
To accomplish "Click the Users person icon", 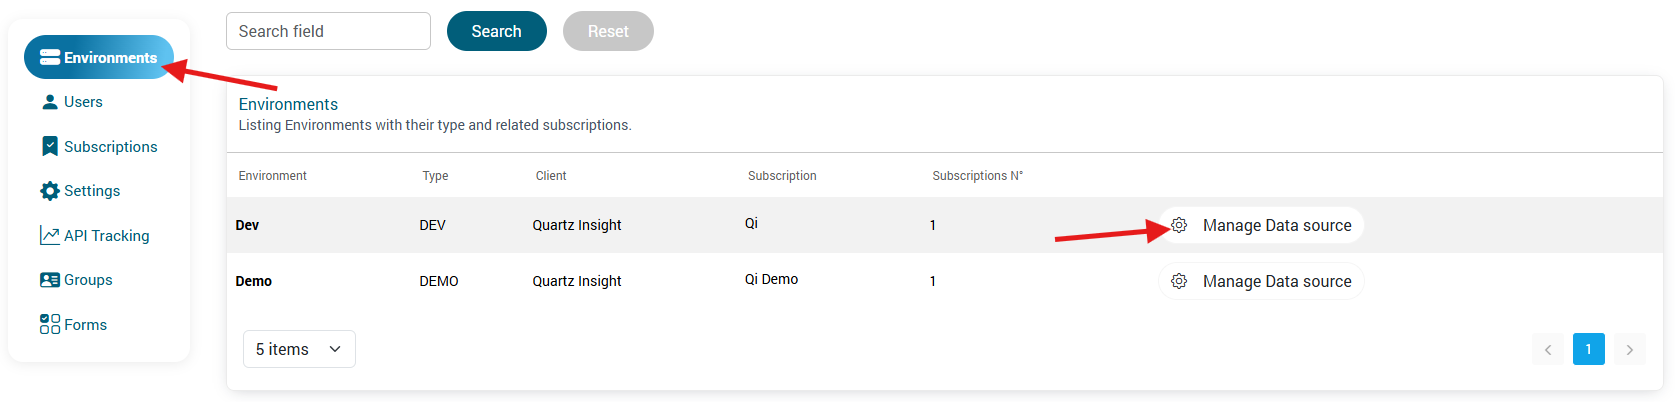I will [x=50, y=102].
